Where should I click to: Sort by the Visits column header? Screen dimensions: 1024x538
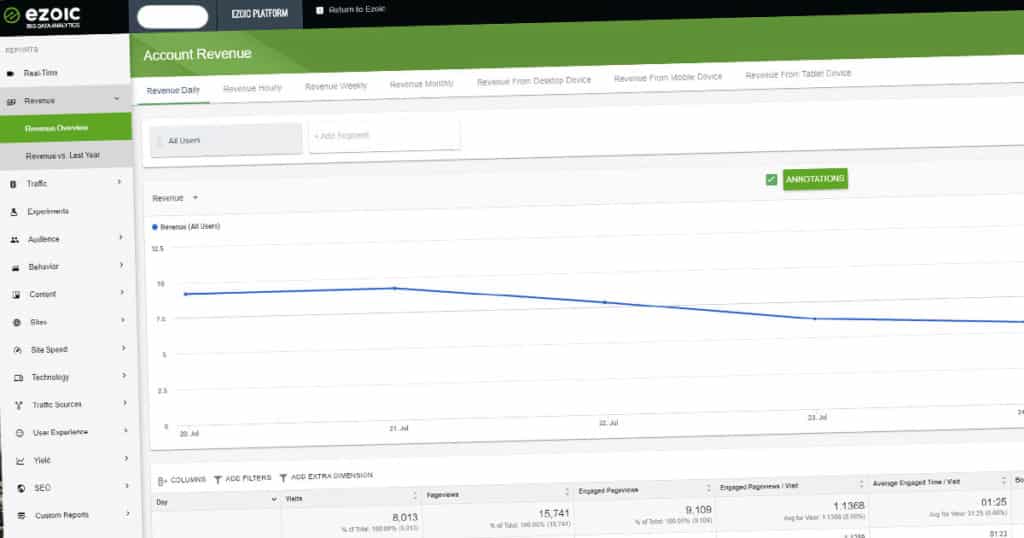tap(294, 499)
